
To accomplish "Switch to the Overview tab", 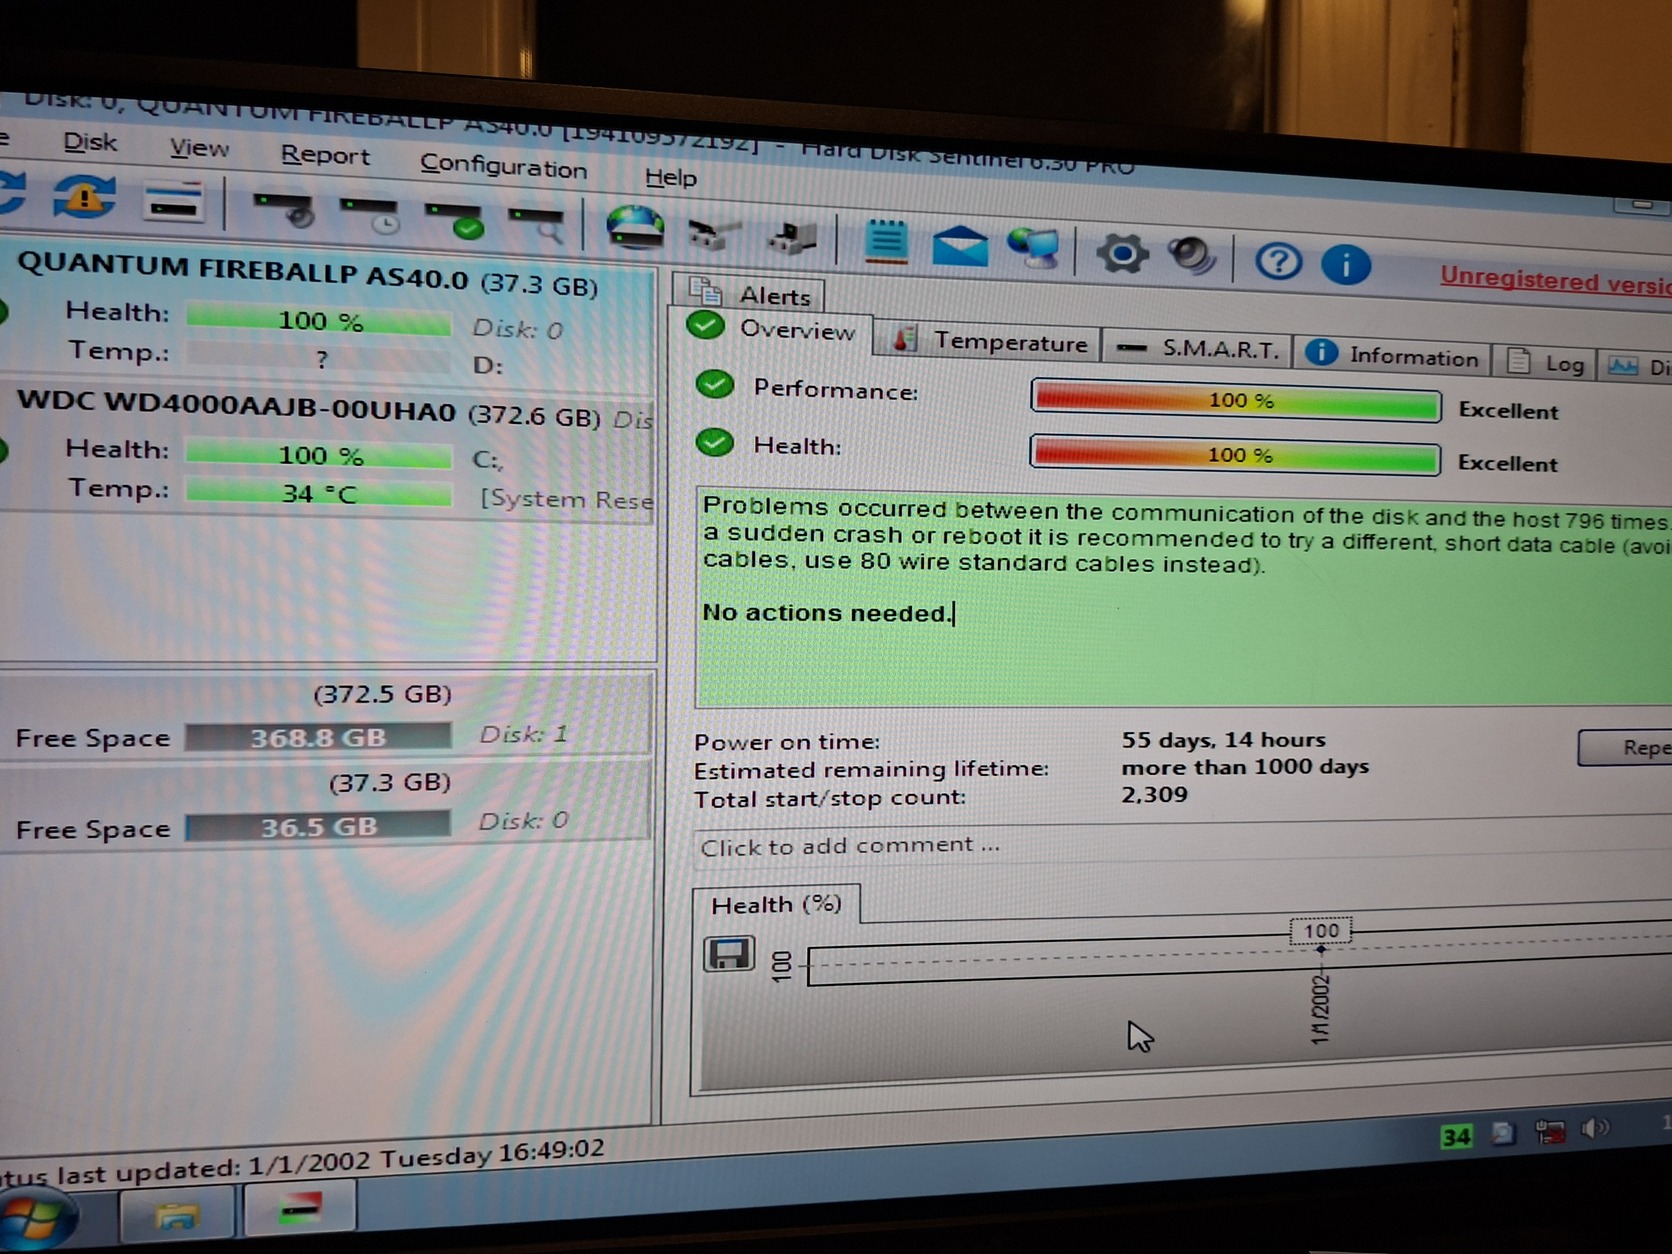I will (x=773, y=329).
